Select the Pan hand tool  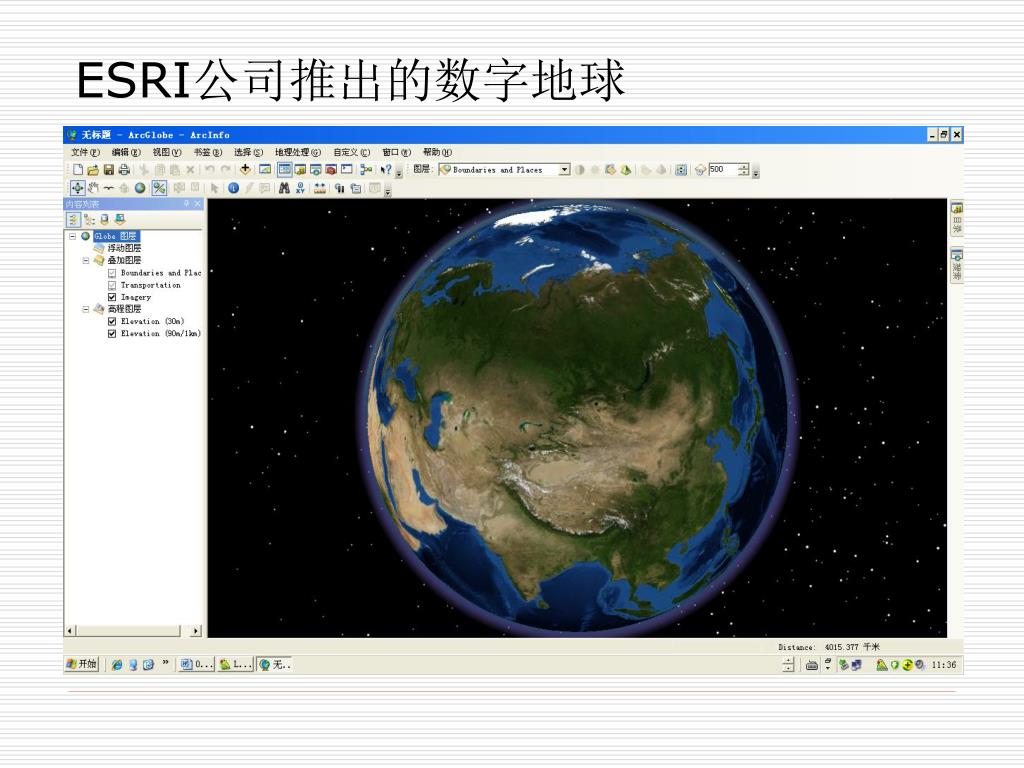pyautogui.click(x=93, y=188)
